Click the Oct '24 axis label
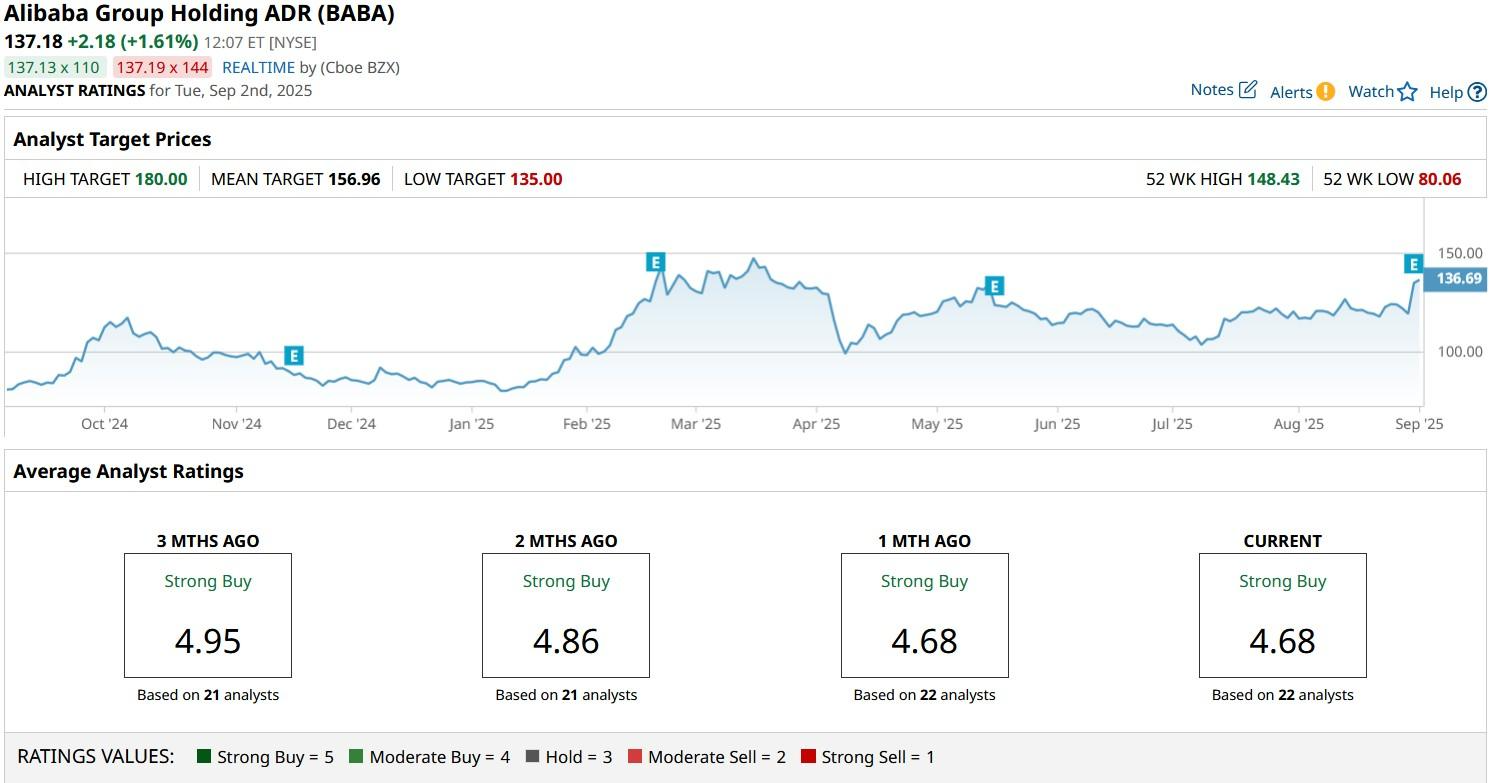The image size is (1492, 783). pyautogui.click(x=104, y=424)
